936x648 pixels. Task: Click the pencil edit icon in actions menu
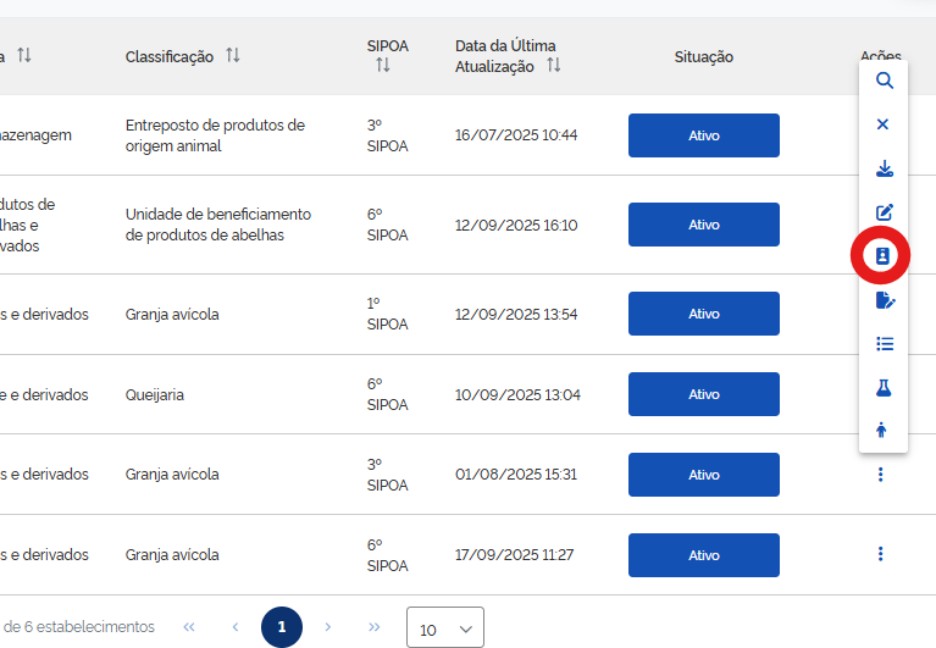(884, 212)
